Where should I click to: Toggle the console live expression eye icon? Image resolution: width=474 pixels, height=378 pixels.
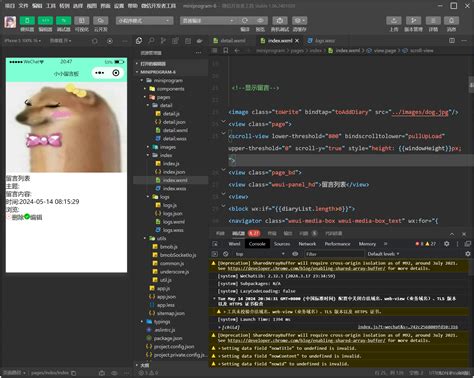pyautogui.click(x=295, y=254)
